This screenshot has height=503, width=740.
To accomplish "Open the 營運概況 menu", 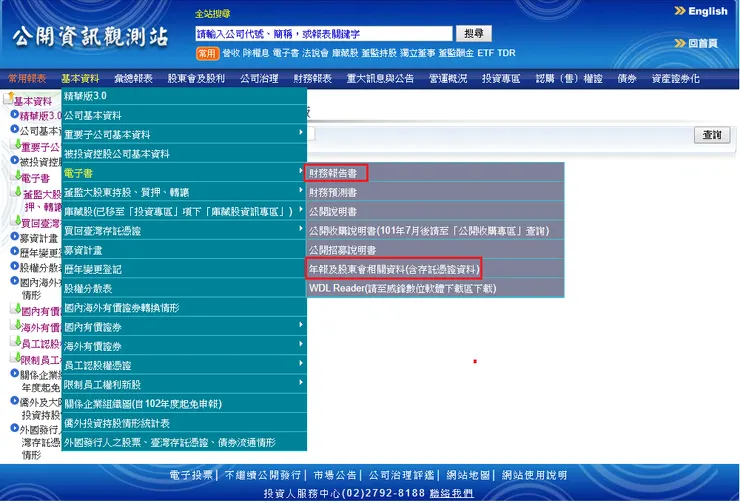I will 448,79.
